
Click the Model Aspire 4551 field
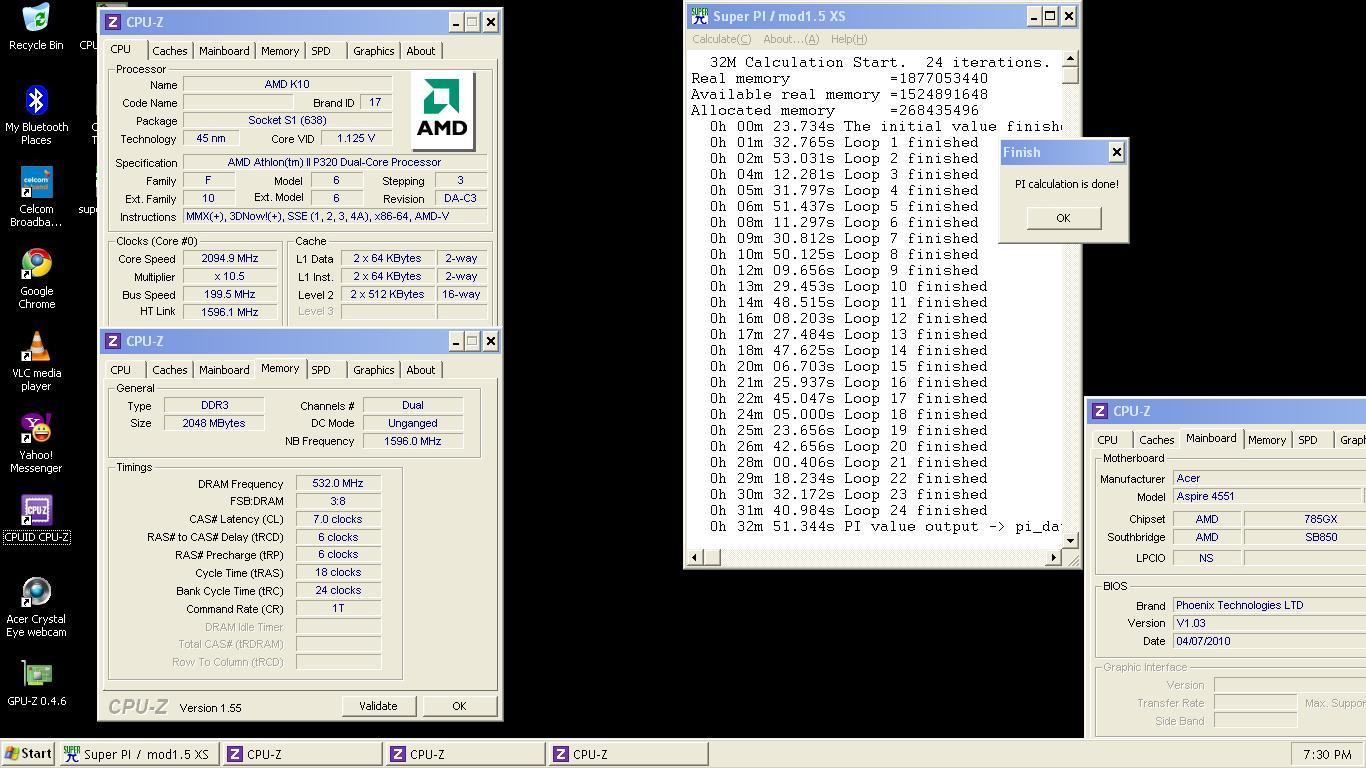(x=1268, y=496)
